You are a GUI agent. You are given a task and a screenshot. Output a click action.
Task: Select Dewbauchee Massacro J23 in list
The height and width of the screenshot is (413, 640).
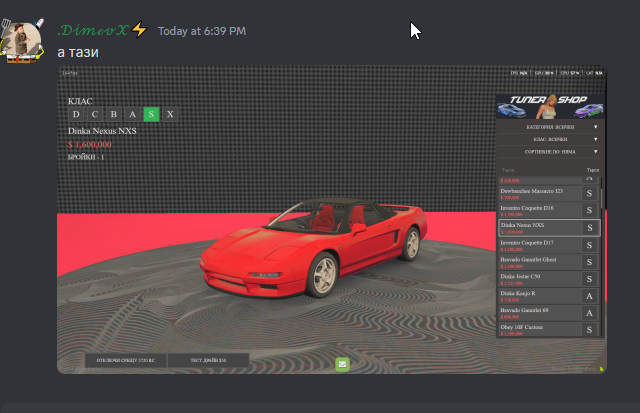[x=549, y=193]
